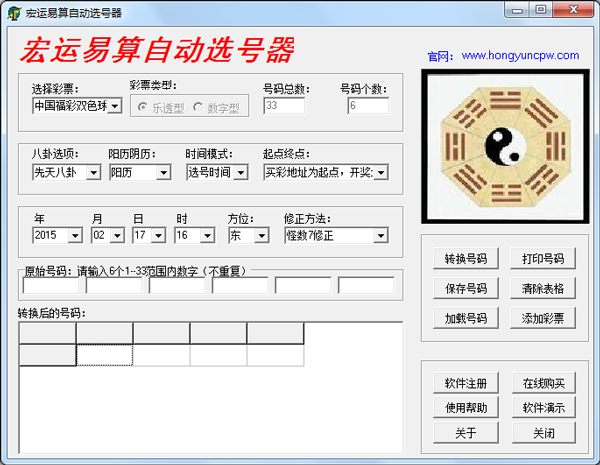Close the window with red X button
Image resolution: width=600 pixels, height=465 pixels.
(x=573, y=10)
